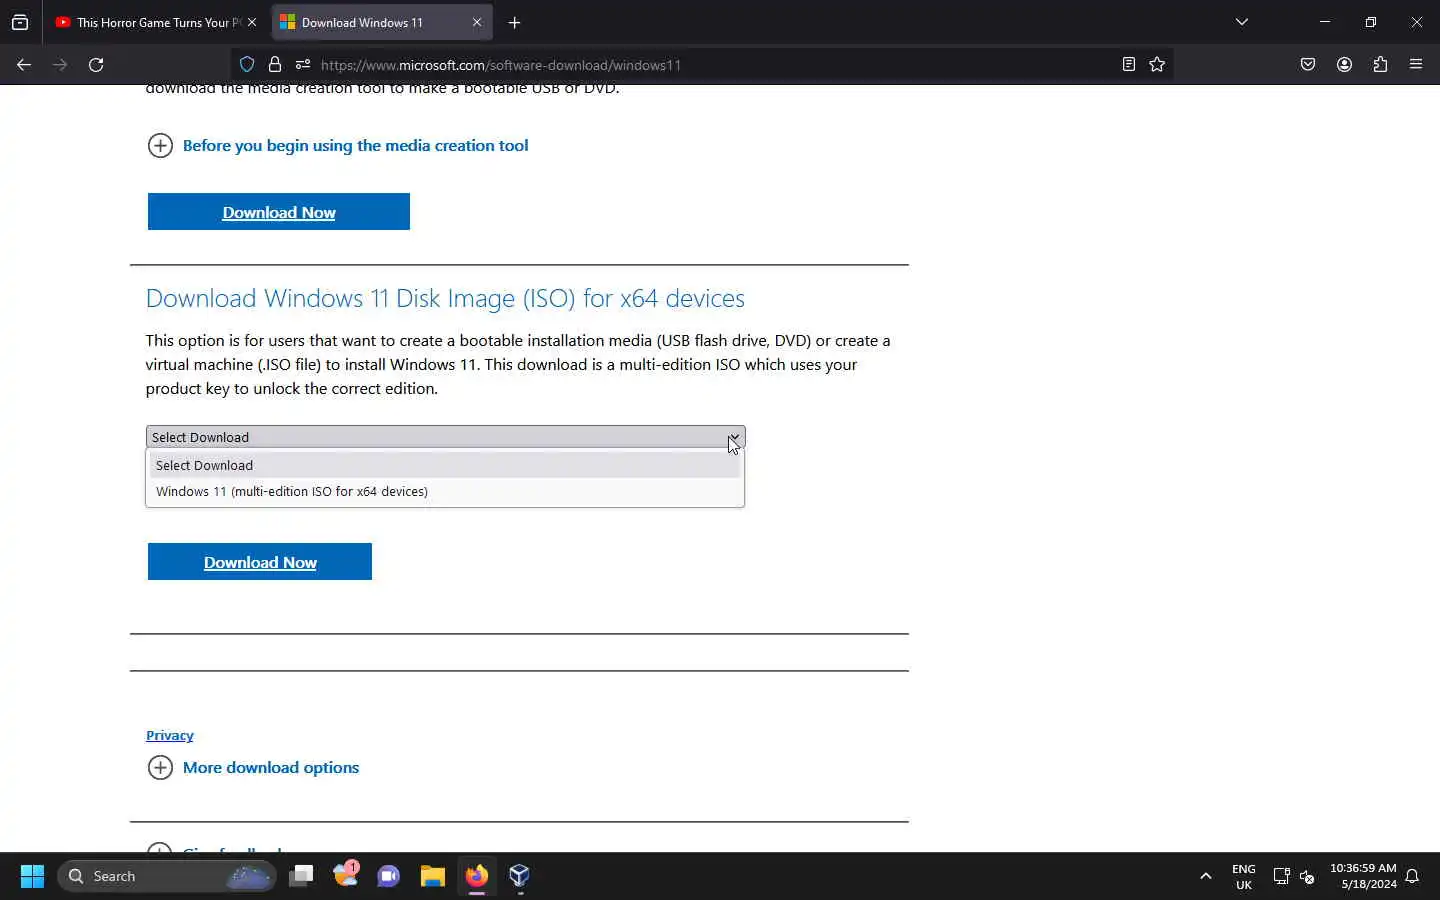Click the Download Windows 11 Disk Image heading
Viewport: 1440px width, 900px height.
[445, 298]
